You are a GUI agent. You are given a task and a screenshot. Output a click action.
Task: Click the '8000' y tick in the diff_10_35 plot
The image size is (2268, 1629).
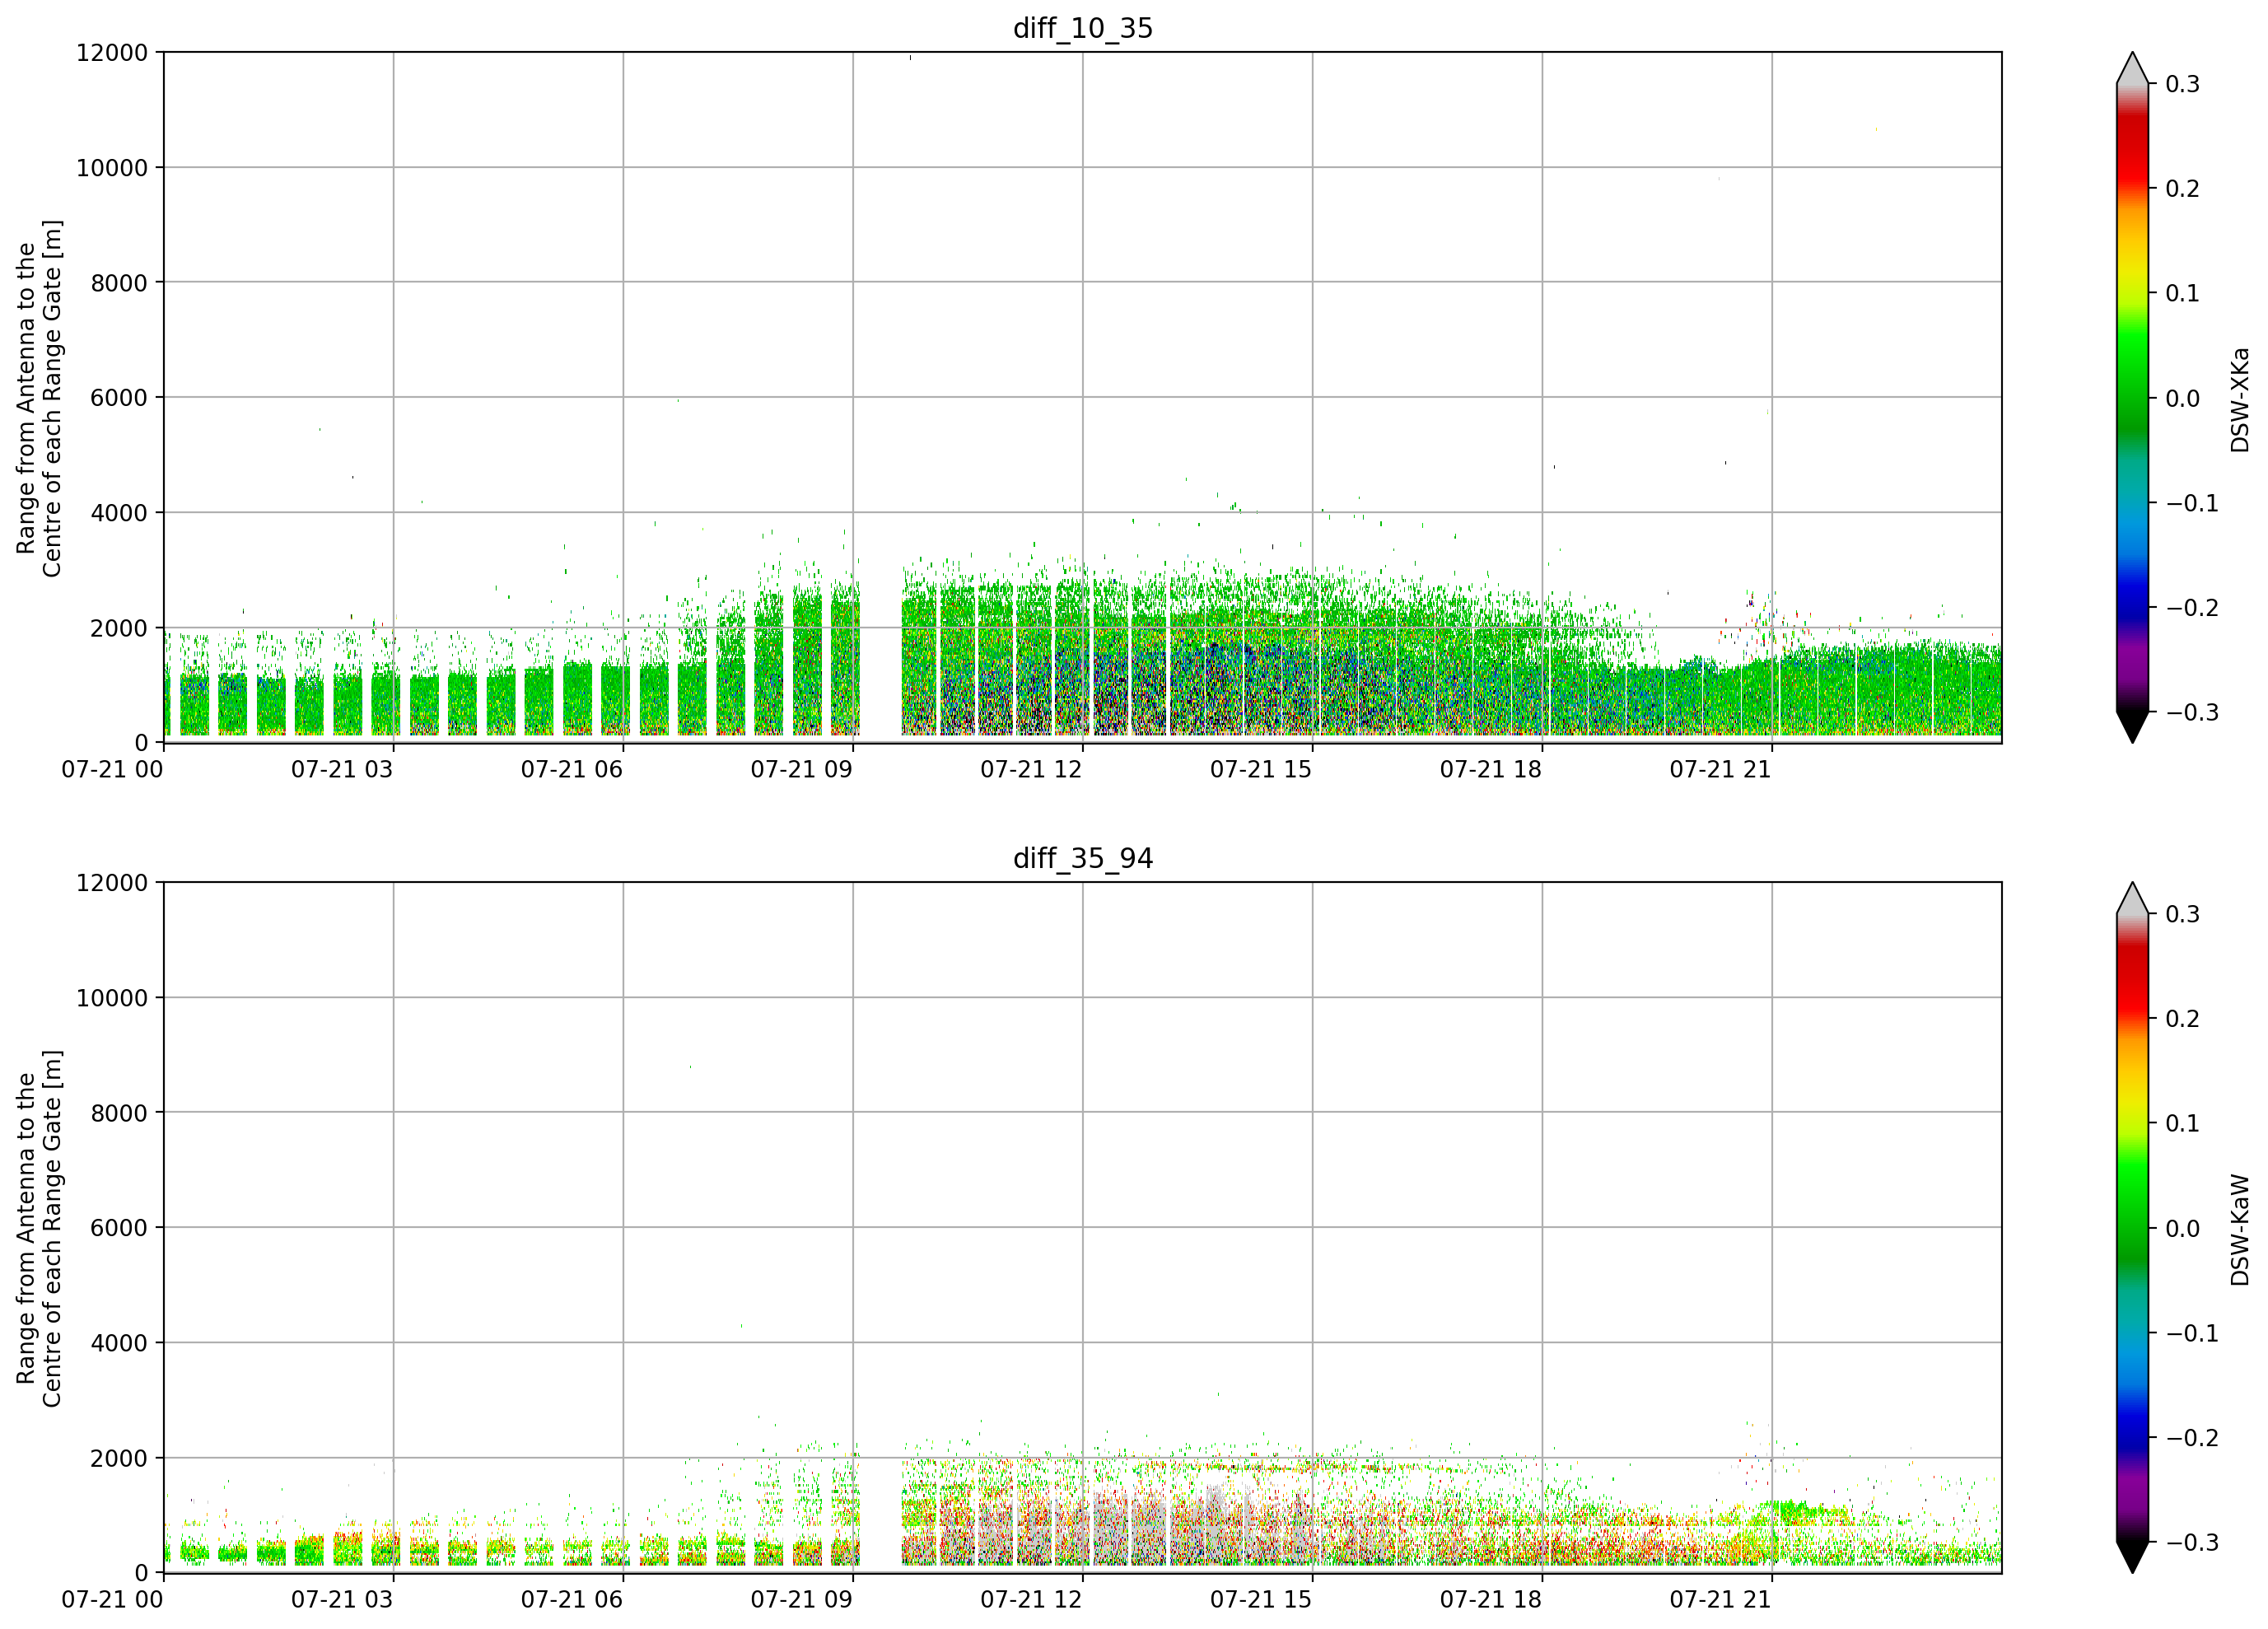tap(119, 282)
